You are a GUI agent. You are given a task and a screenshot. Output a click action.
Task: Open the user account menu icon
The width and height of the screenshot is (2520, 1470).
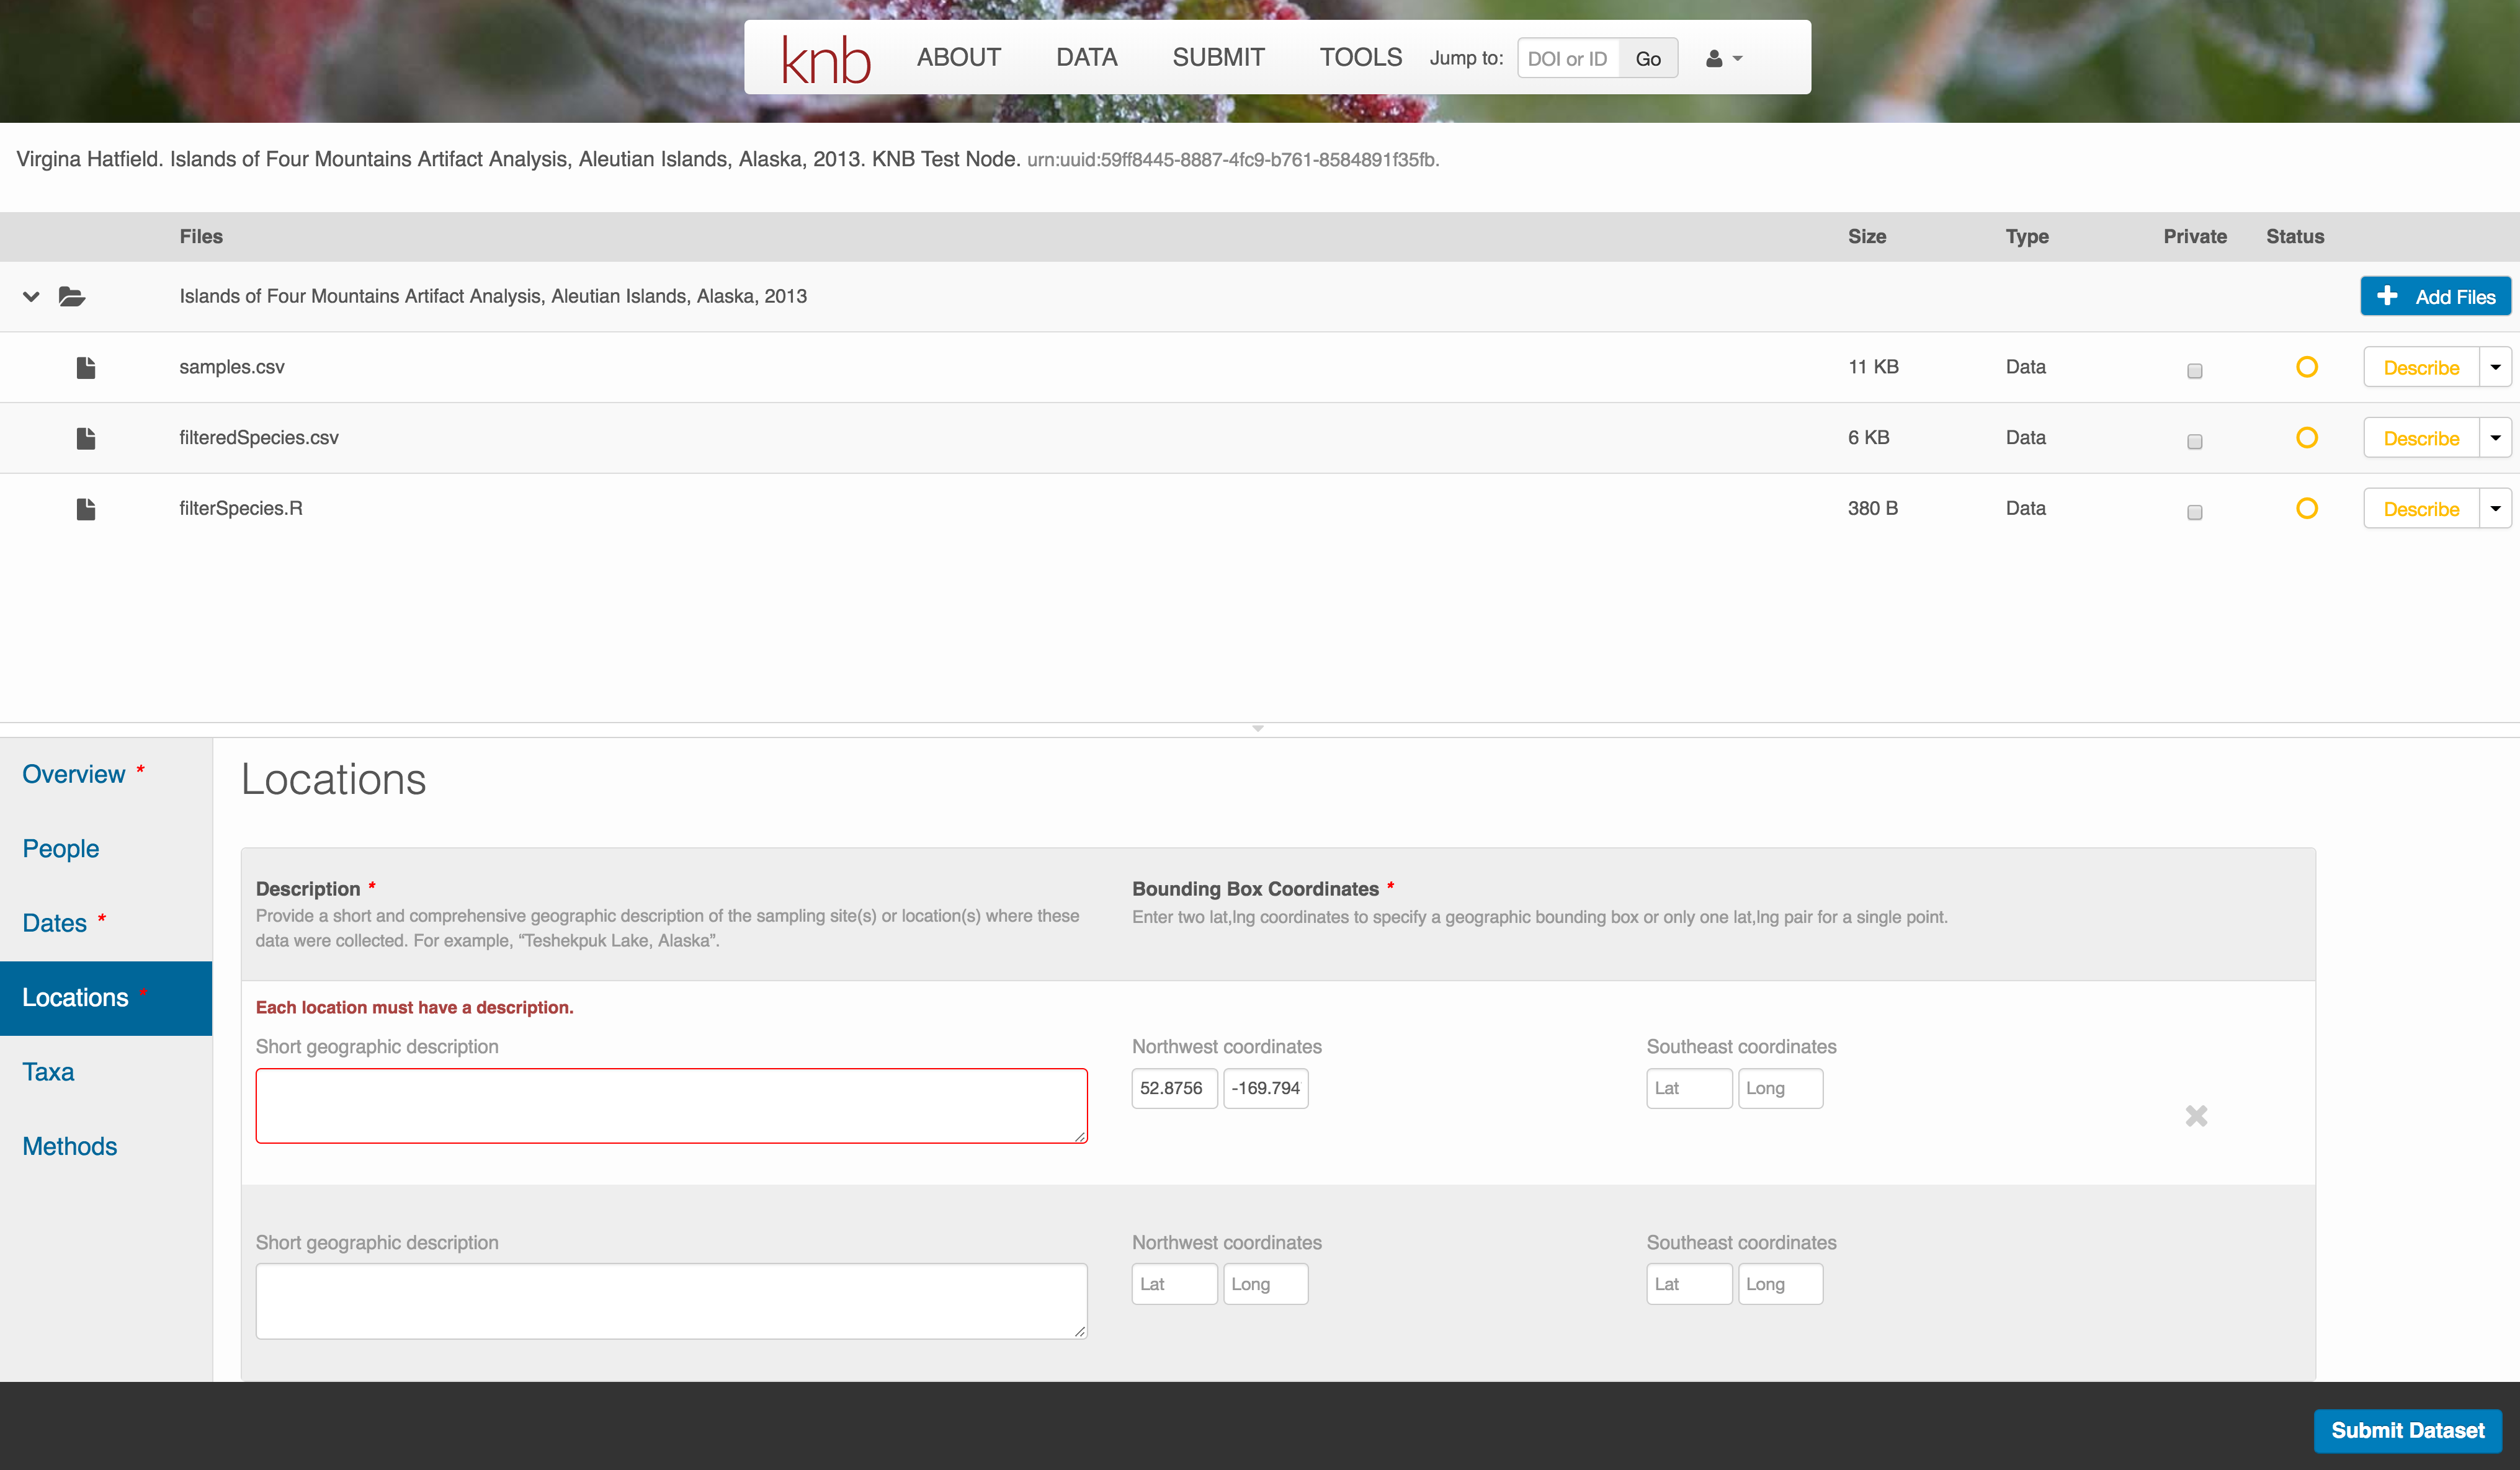coord(1724,59)
